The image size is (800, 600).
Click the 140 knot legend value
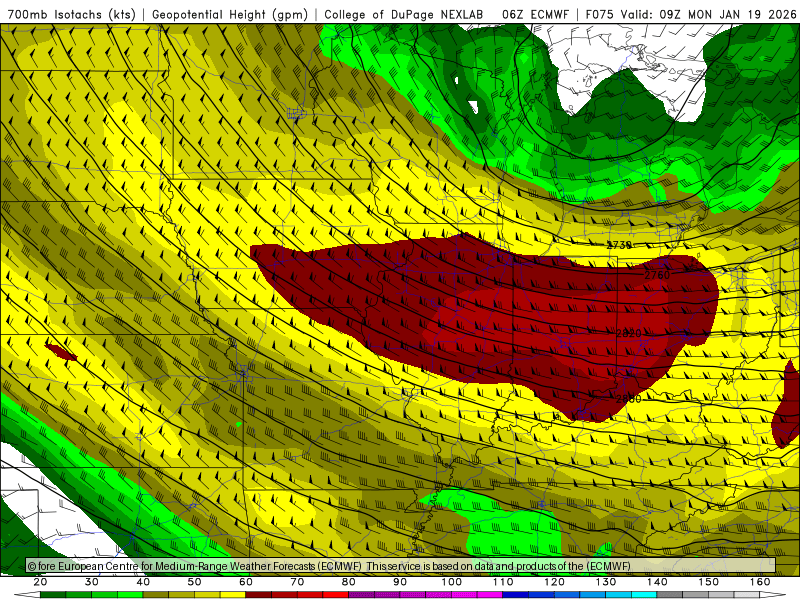click(657, 582)
